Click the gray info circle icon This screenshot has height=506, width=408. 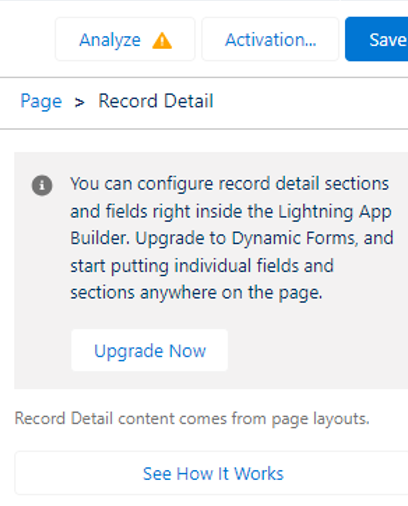[x=42, y=185]
